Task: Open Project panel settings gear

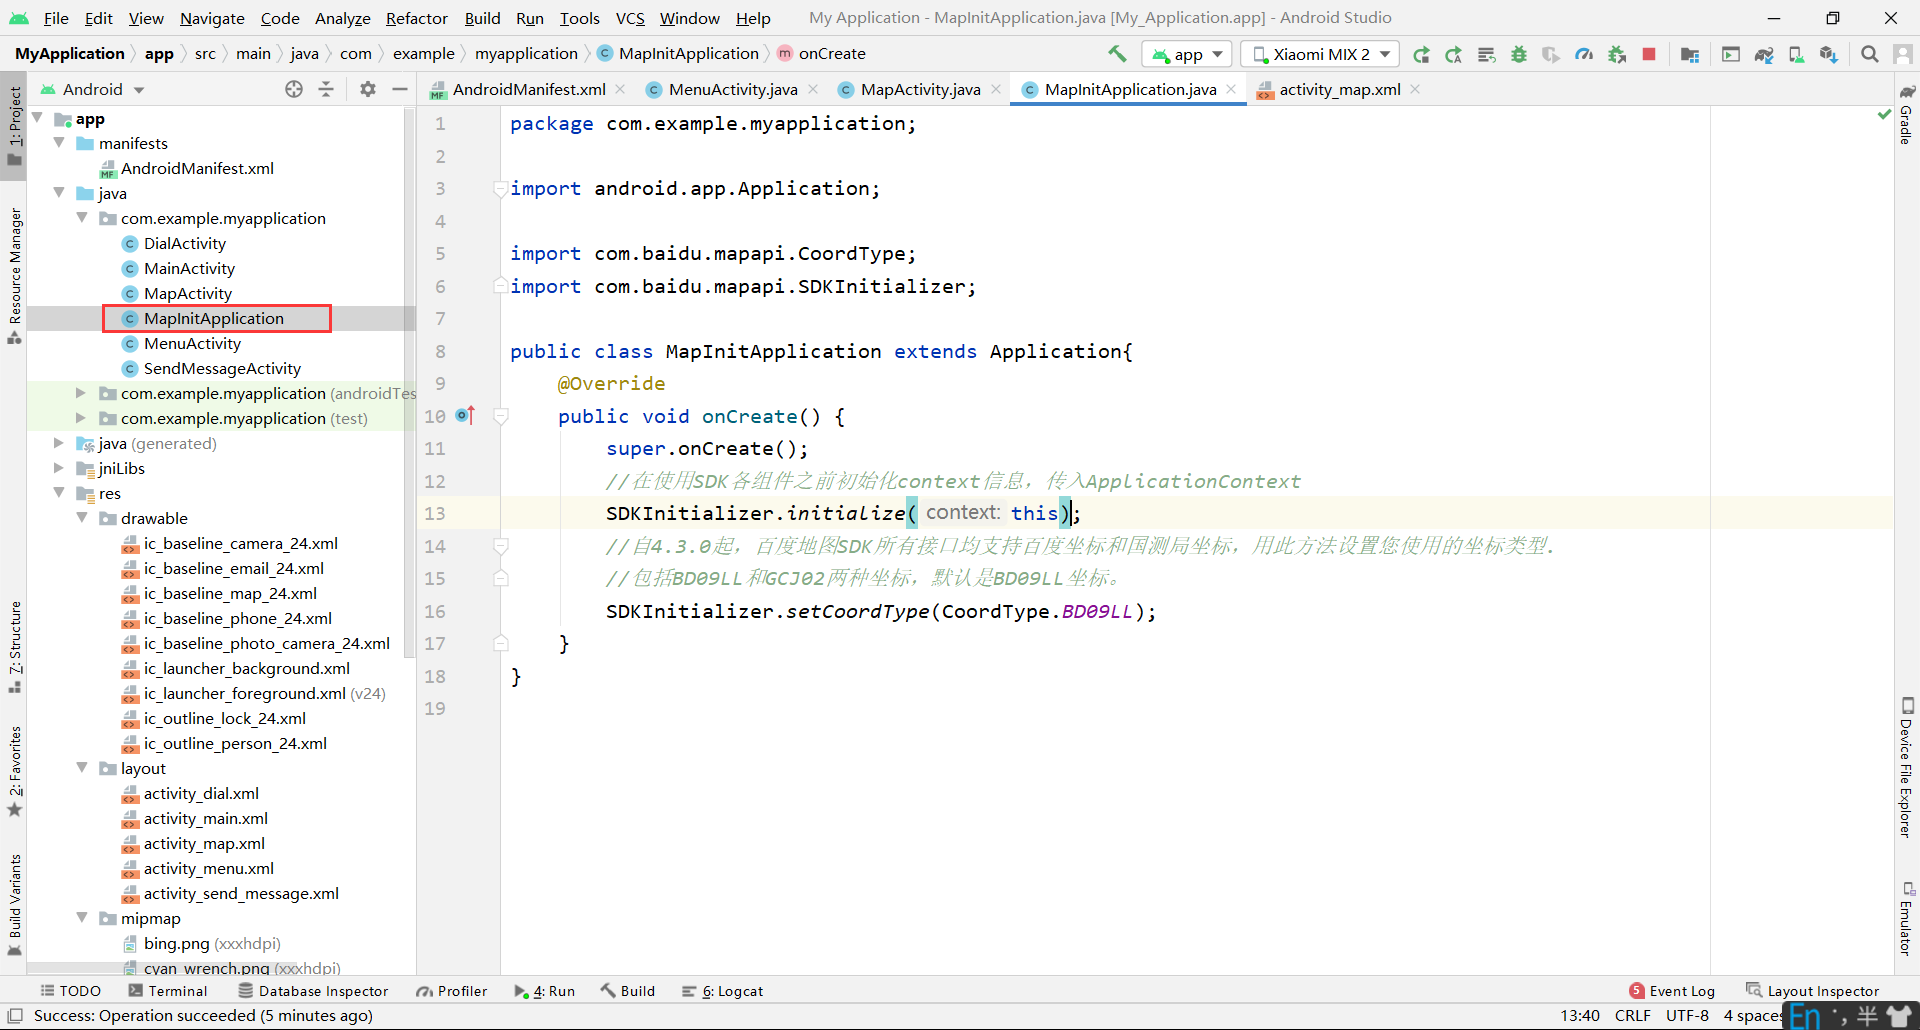Action: 368,89
